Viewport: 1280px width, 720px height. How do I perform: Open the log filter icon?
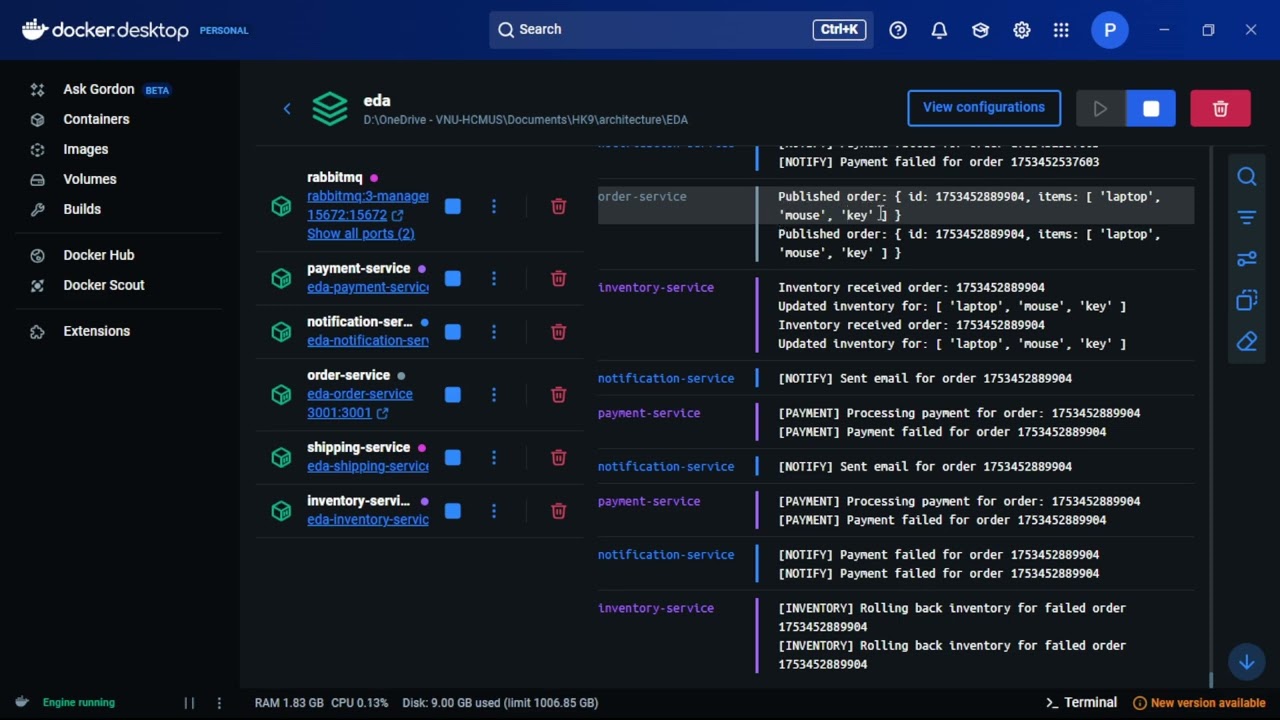1247,217
